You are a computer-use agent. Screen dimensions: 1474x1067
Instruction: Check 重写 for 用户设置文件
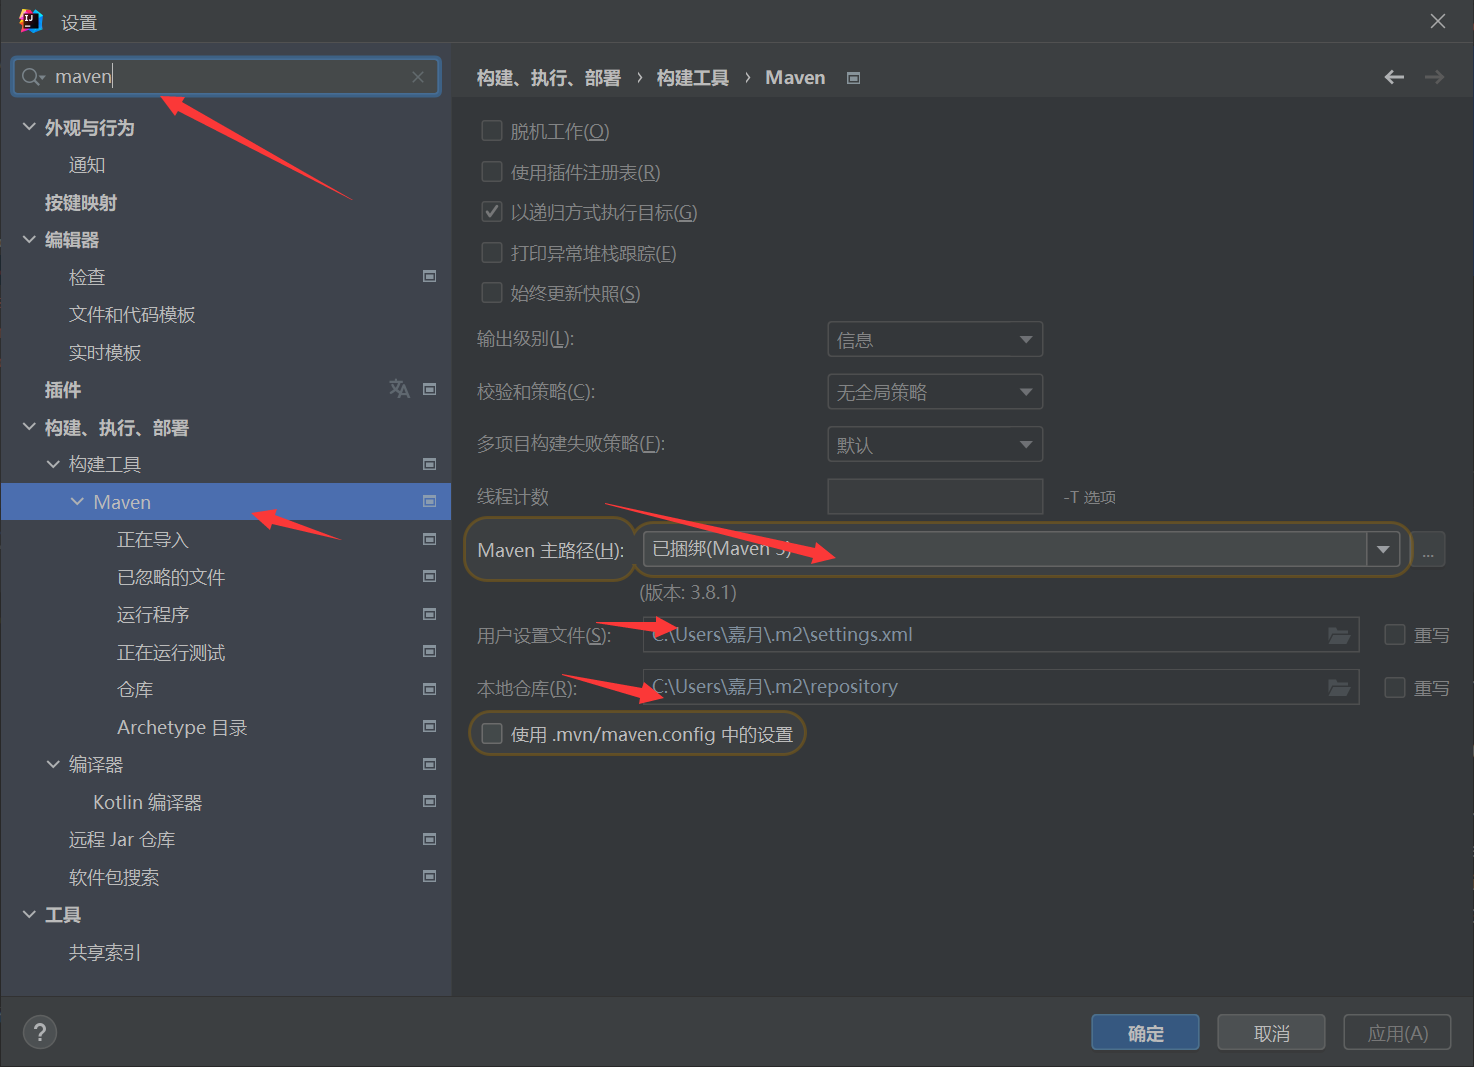tap(1395, 635)
